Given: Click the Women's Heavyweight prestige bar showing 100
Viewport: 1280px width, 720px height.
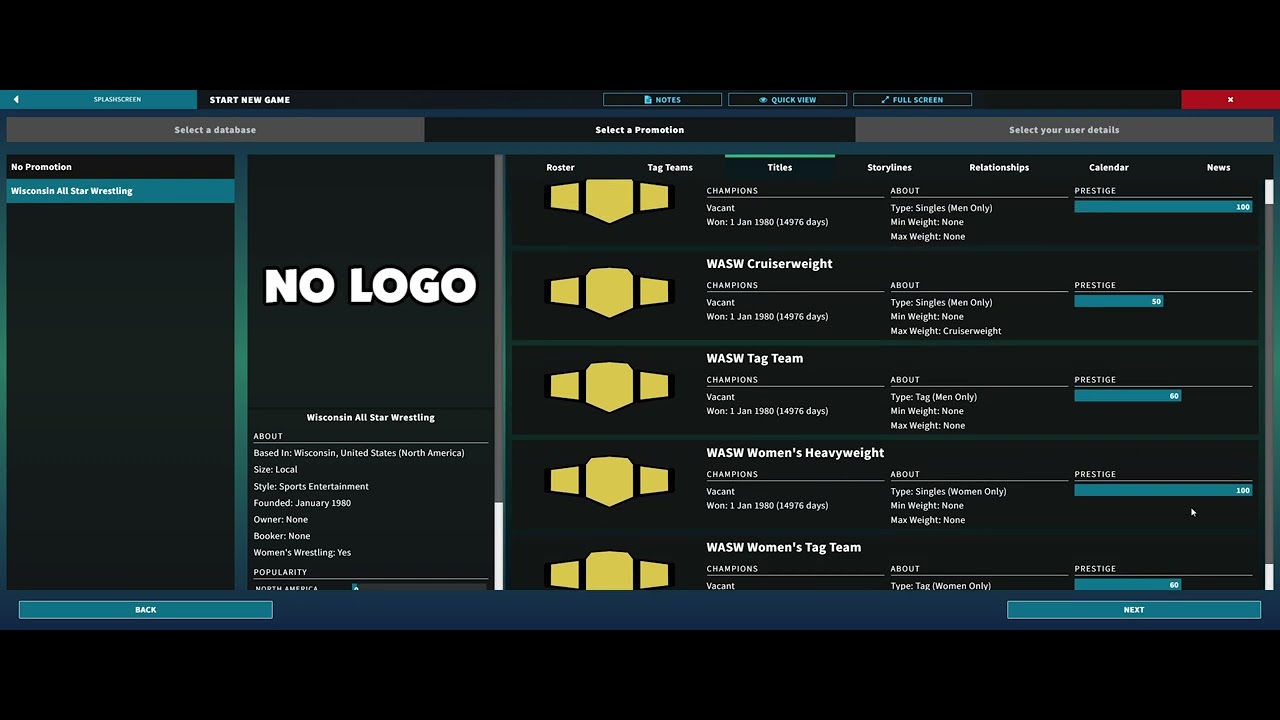Looking at the screenshot, I should click(1163, 490).
